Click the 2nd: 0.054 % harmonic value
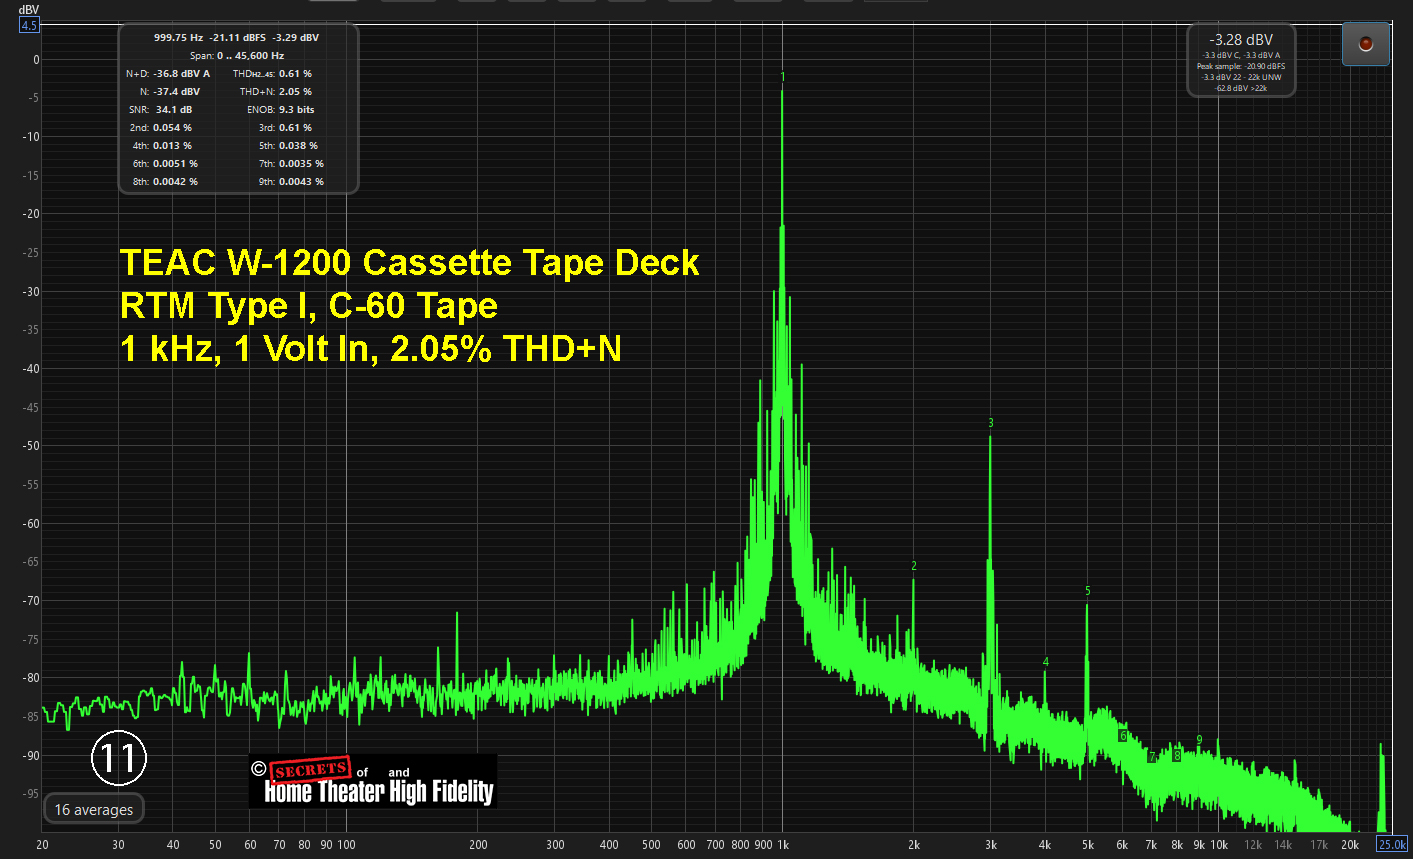The width and height of the screenshot is (1413, 859). (161, 128)
